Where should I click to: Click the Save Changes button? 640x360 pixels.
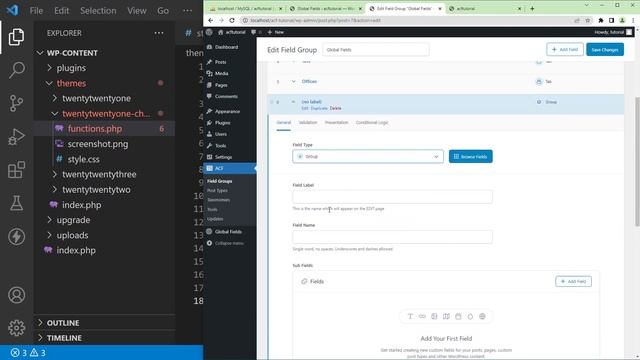click(x=604, y=49)
